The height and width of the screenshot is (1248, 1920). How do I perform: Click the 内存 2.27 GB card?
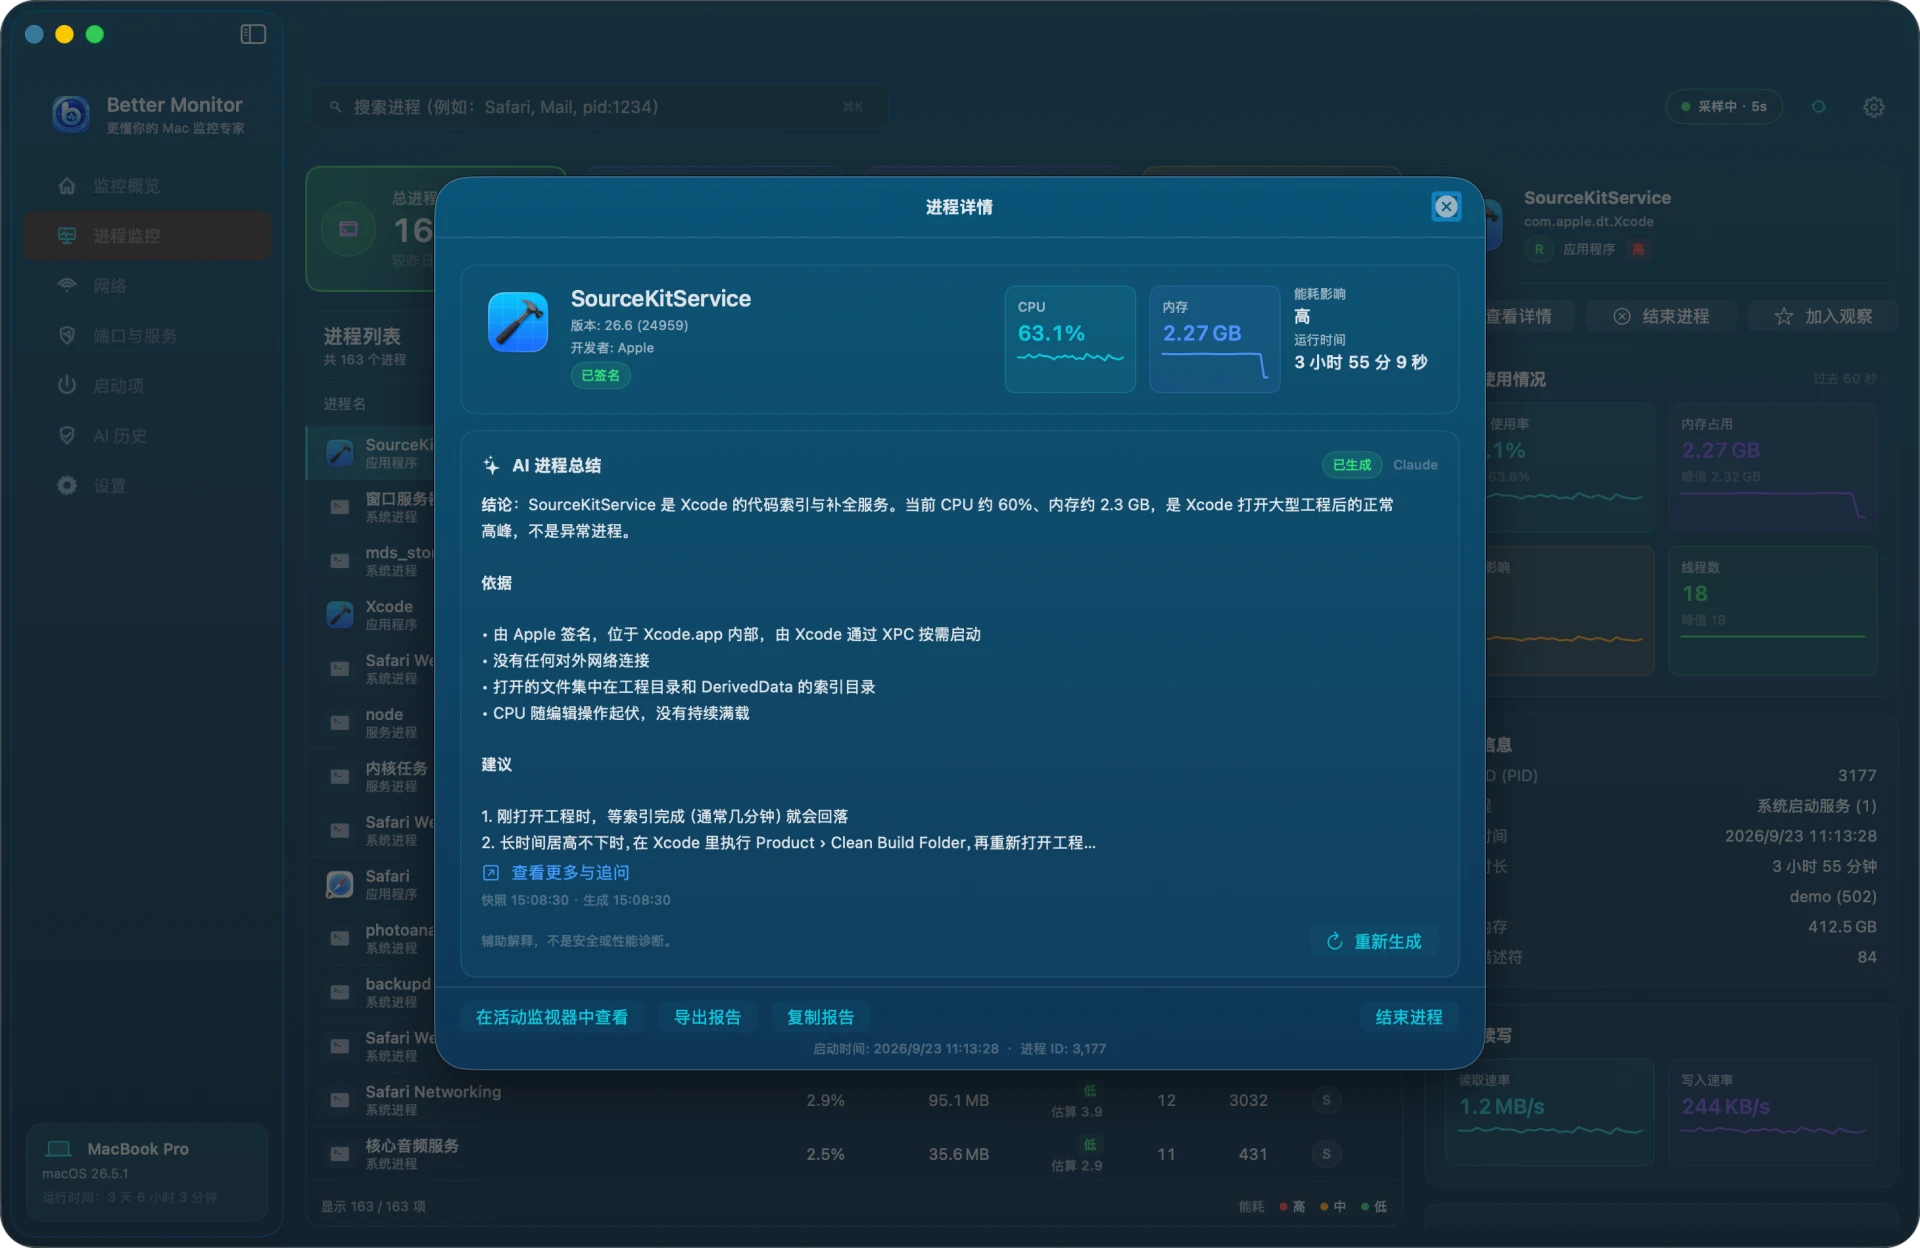1215,339
